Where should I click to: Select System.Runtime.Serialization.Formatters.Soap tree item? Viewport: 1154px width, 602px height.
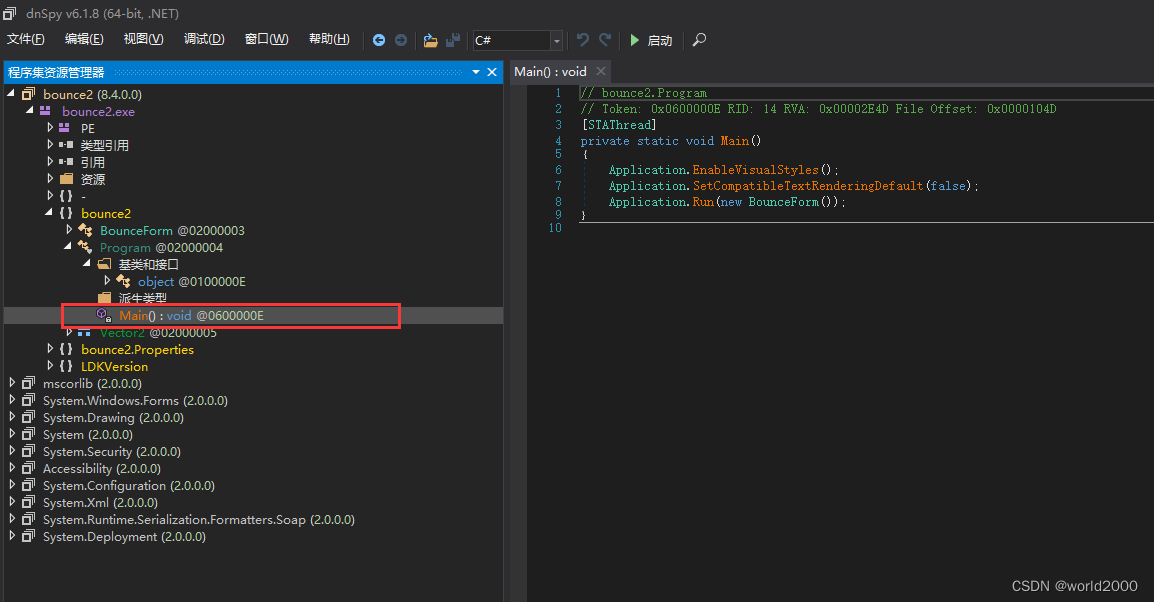pyautogui.click(x=199, y=519)
